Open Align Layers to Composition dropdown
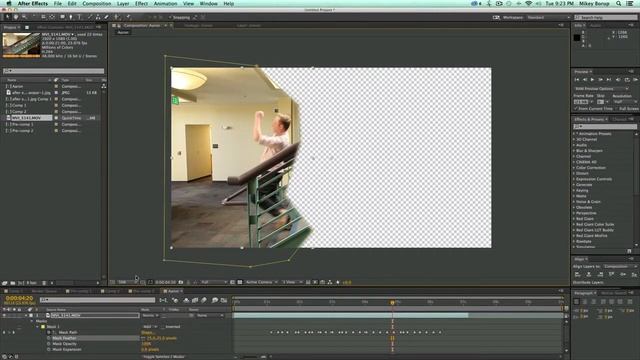This screenshot has width=640, height=360. [619, 266]
